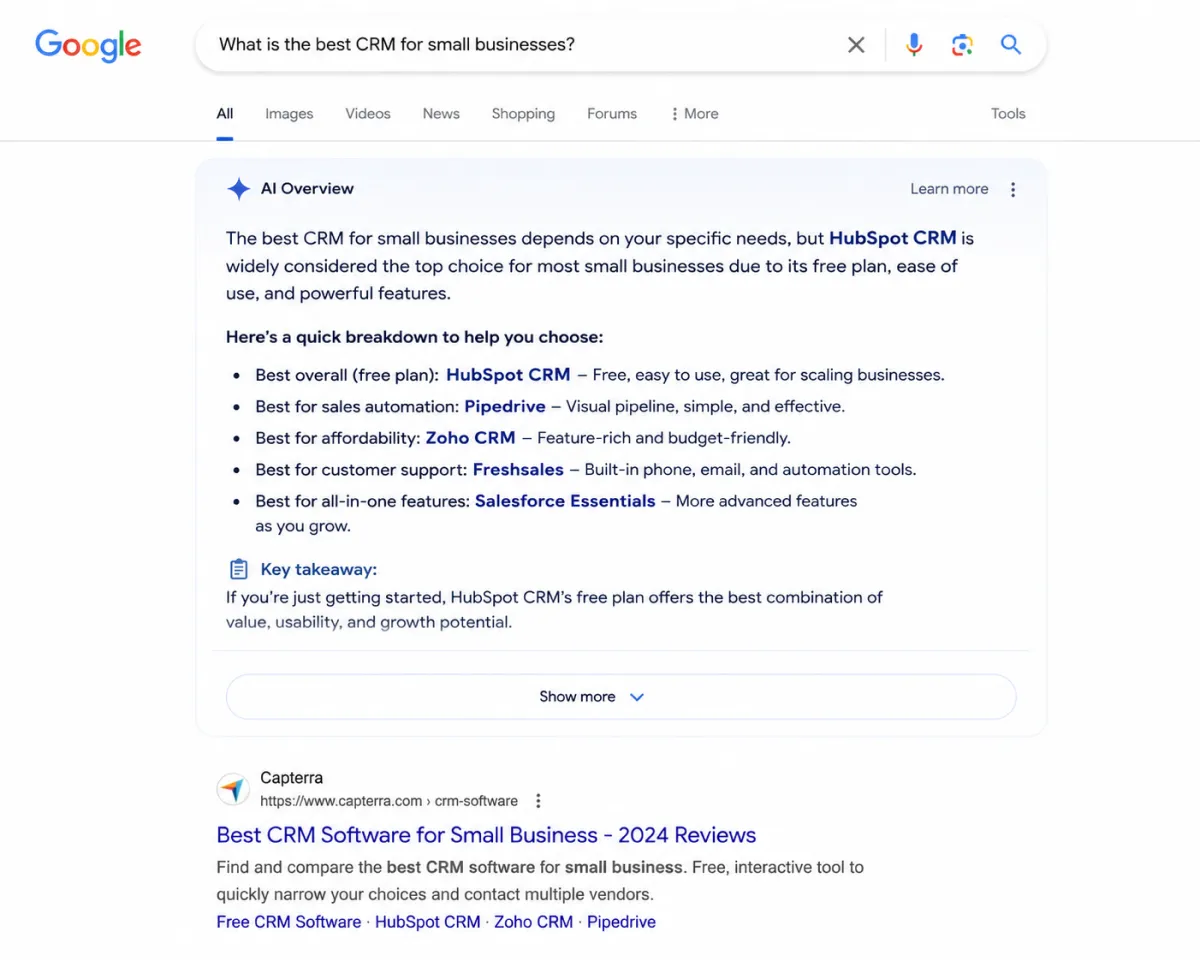Viewport: 1200px width, 960px height.
Task: Switch to the News tab
Action: pos(441,114)
